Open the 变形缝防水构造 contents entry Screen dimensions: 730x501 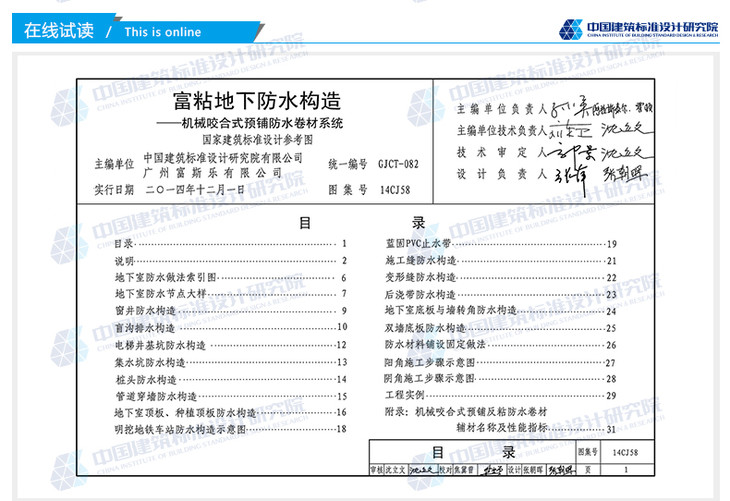(x=420, y=277)
